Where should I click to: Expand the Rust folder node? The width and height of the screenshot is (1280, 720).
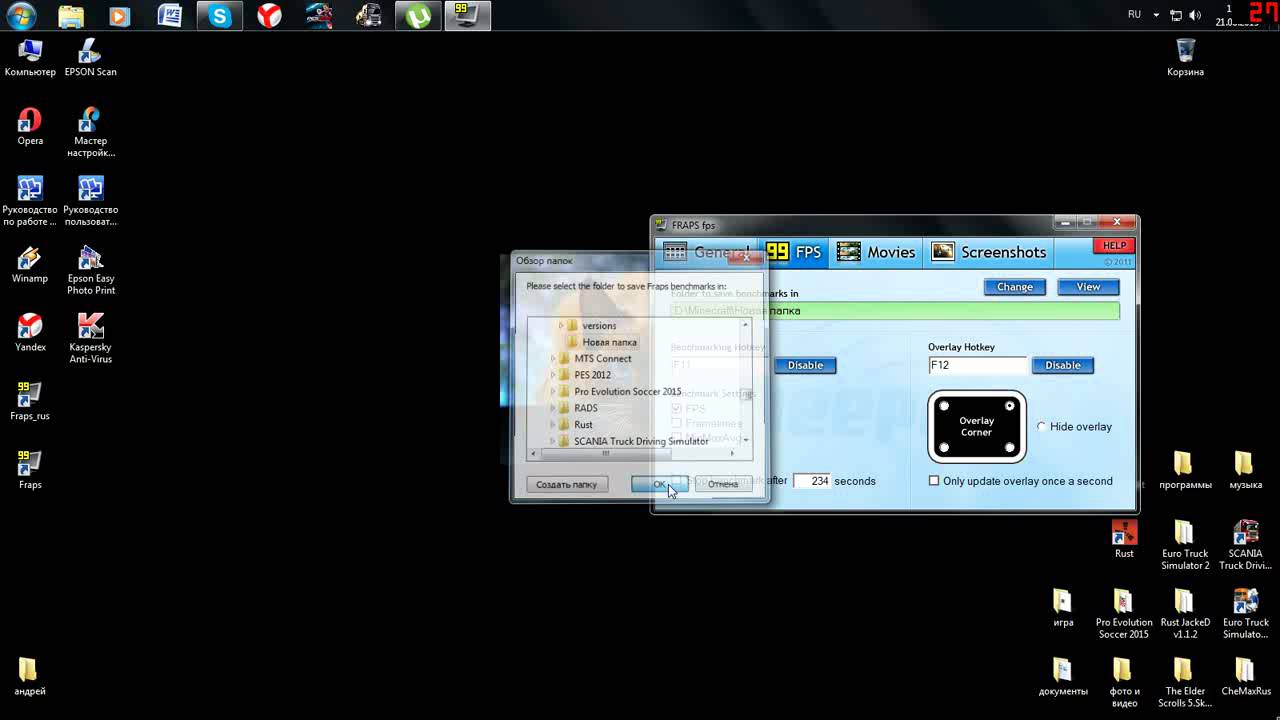point(553,425)
